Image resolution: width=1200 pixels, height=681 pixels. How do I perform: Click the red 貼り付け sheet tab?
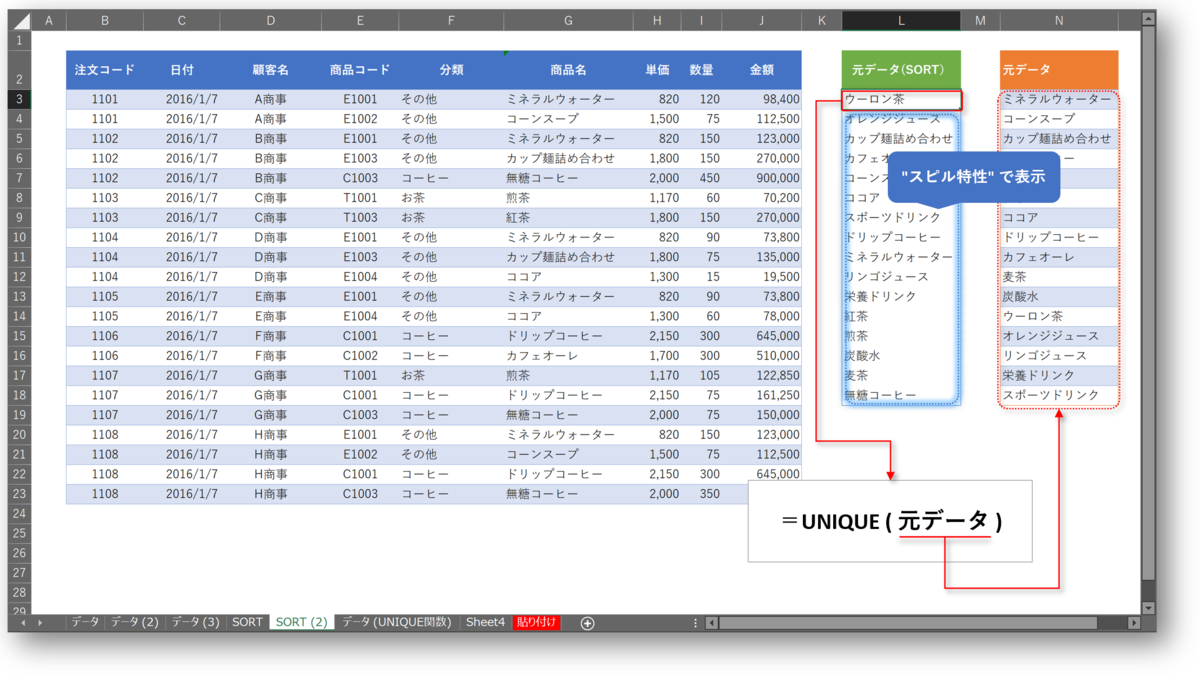click(535, 622)
